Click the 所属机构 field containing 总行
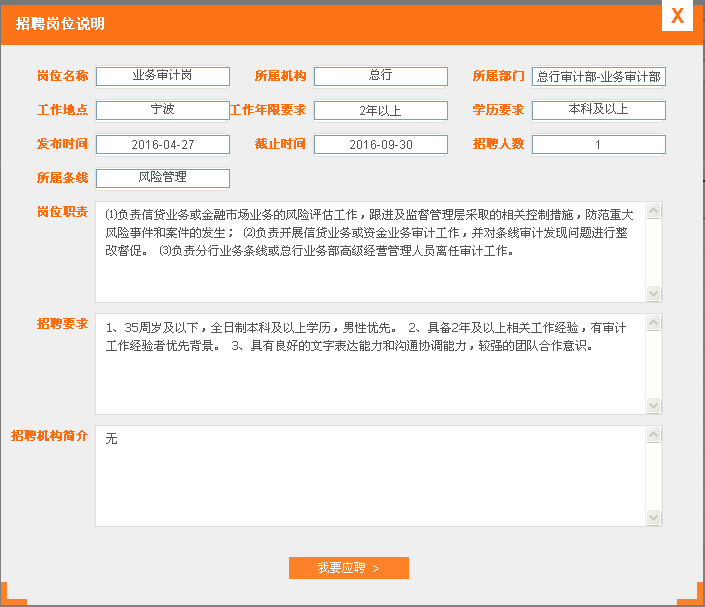 point(380,76)
